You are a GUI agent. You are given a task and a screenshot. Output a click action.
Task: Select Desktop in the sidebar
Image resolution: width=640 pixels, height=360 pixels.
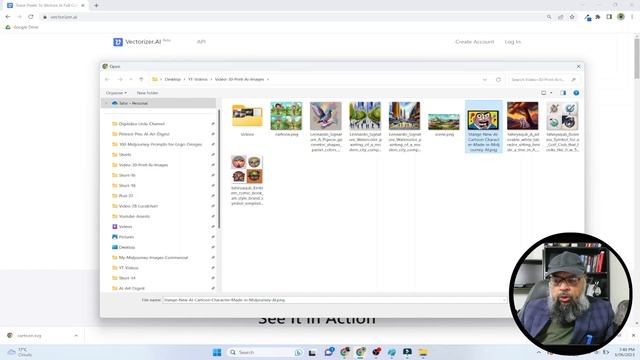pyautogui.click(x=127, y=247)
